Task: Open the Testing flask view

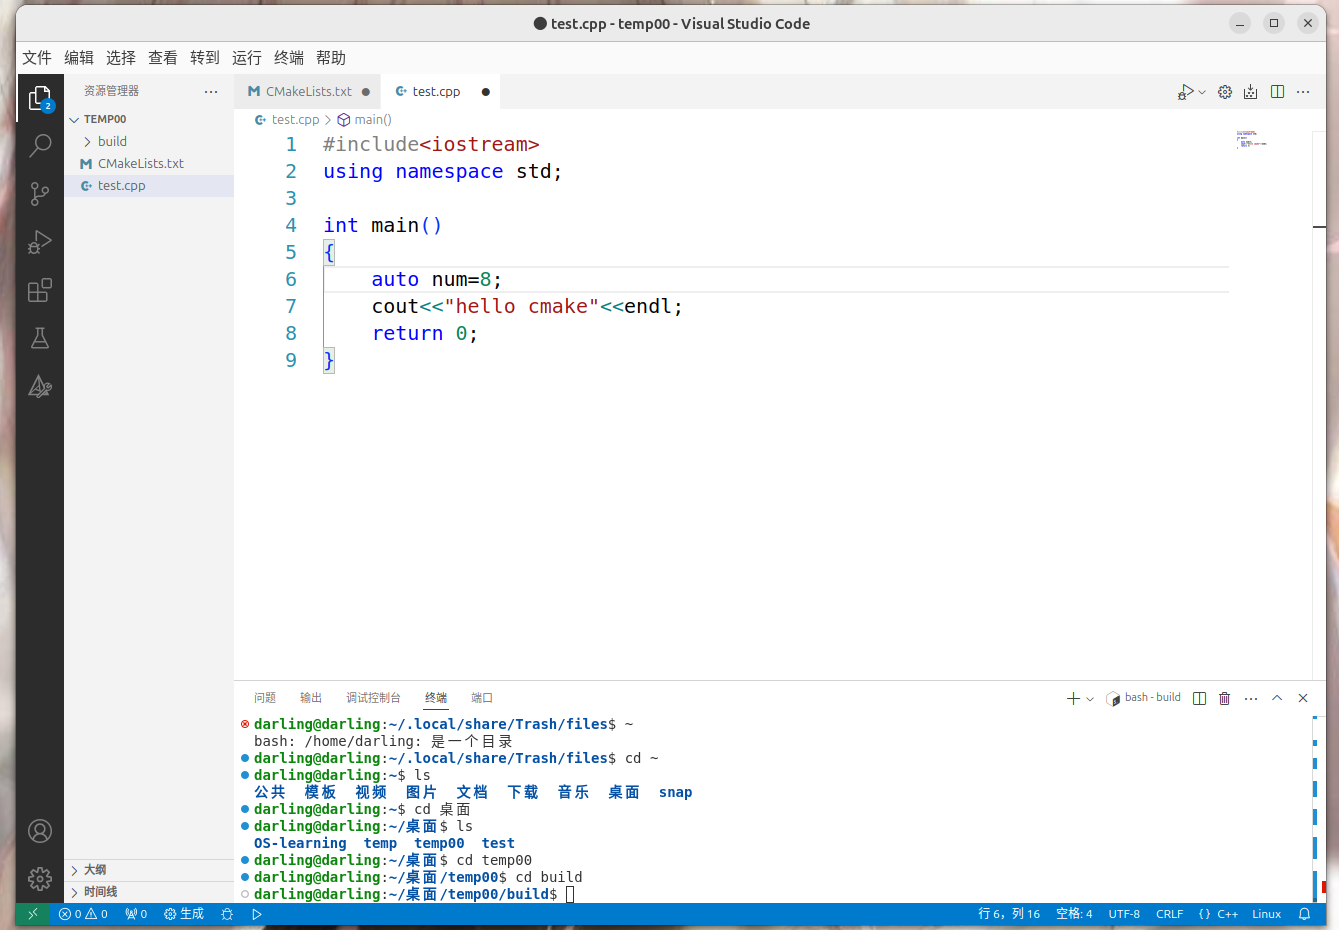Action: 40,338
